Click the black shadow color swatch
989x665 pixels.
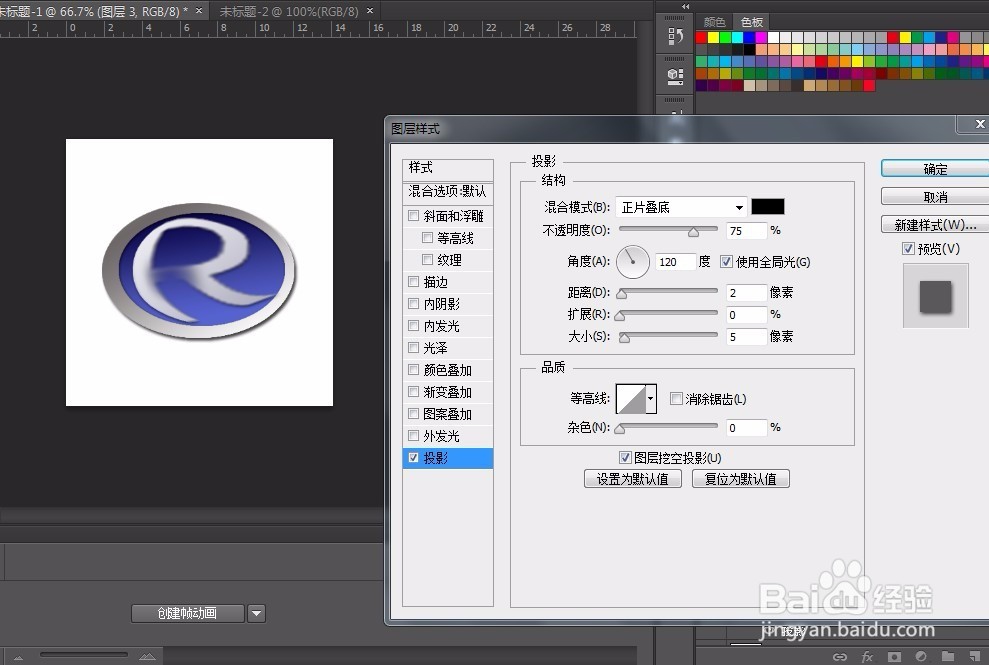pos(768,206)
